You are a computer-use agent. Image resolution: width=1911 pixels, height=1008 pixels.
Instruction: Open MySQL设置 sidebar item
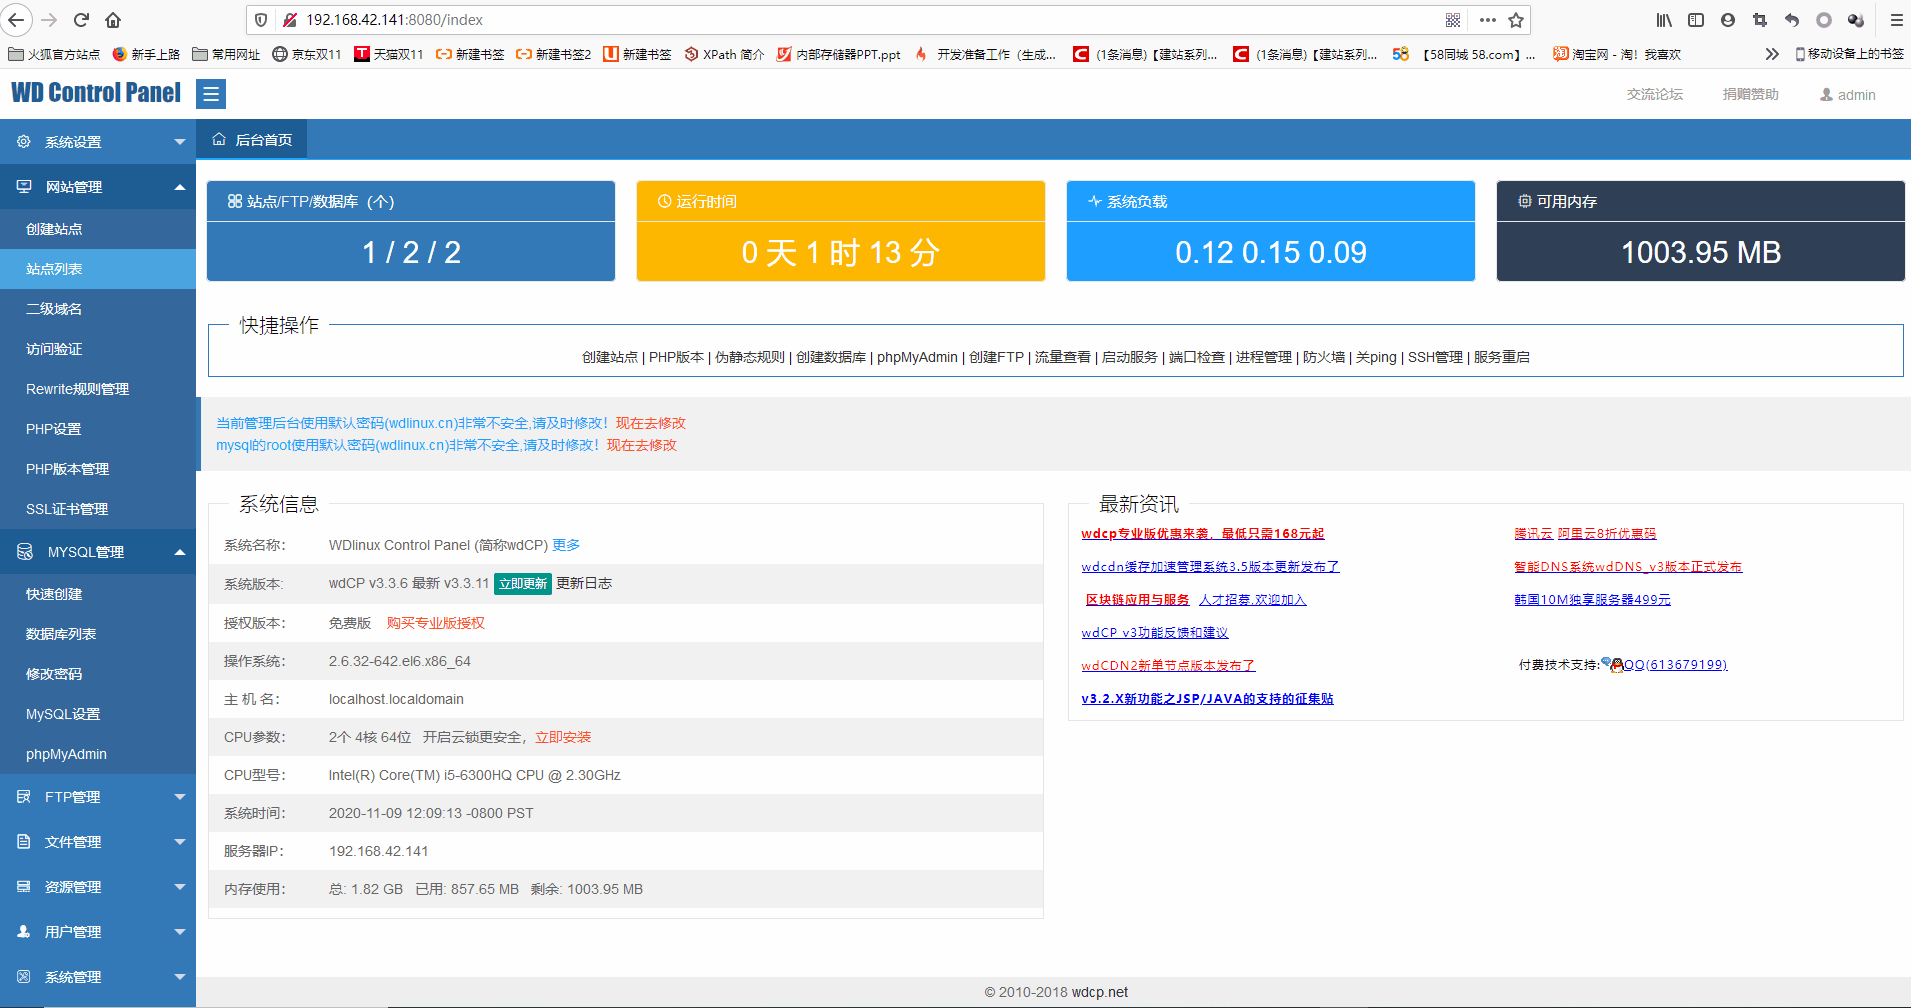[98, 714]
